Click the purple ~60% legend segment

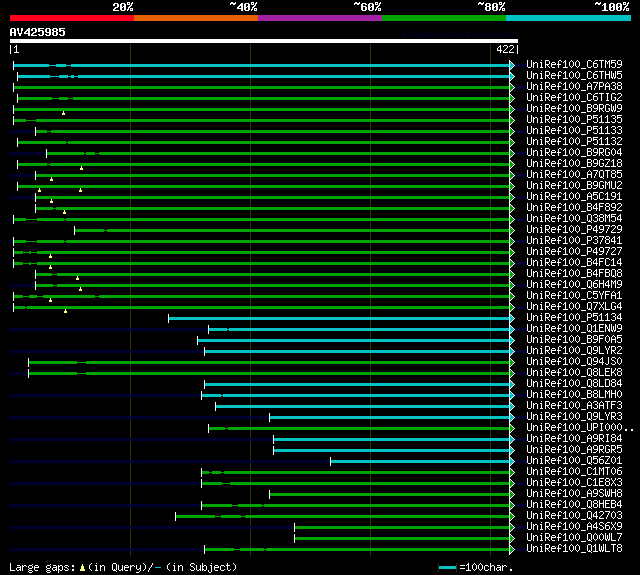(319, 17)
